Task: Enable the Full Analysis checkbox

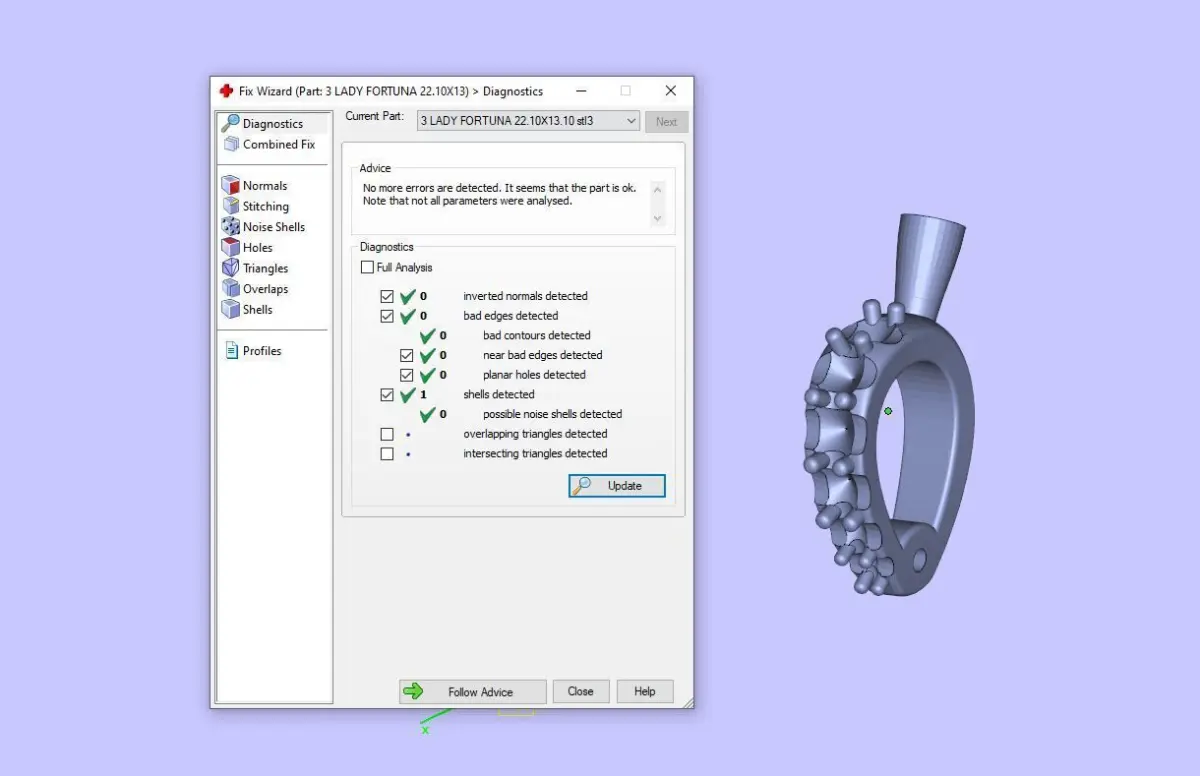Action: click(x=368, y=268)
